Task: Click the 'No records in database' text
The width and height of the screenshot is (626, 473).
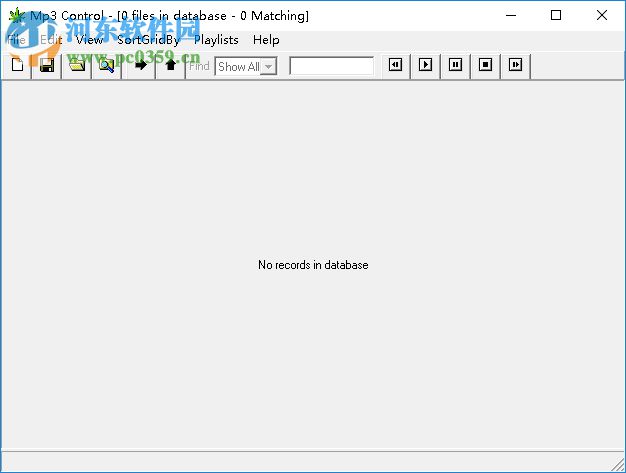Action: coord(313,265)
